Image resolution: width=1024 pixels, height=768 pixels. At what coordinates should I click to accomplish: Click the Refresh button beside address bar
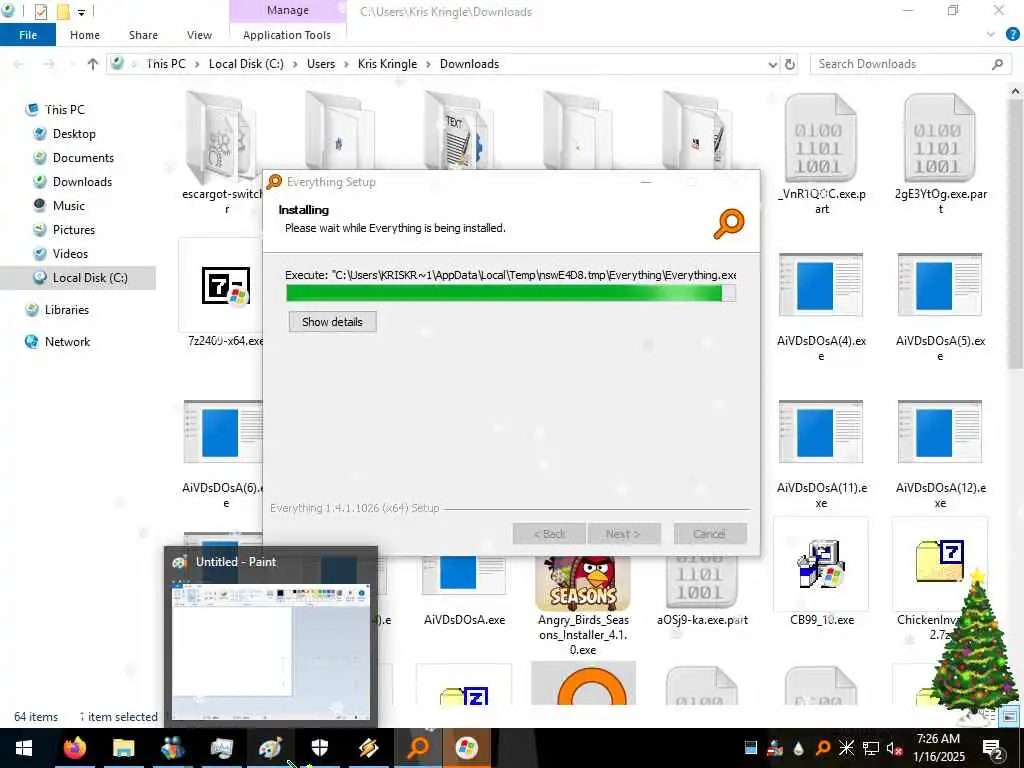click(x=790, y=64)
